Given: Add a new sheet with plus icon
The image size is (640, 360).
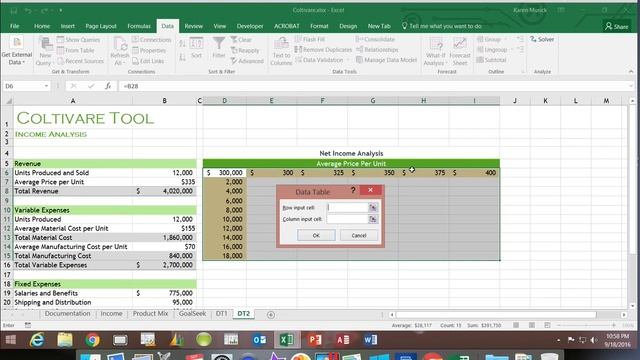Looking at the screenshot, I should tap(271, 315).
